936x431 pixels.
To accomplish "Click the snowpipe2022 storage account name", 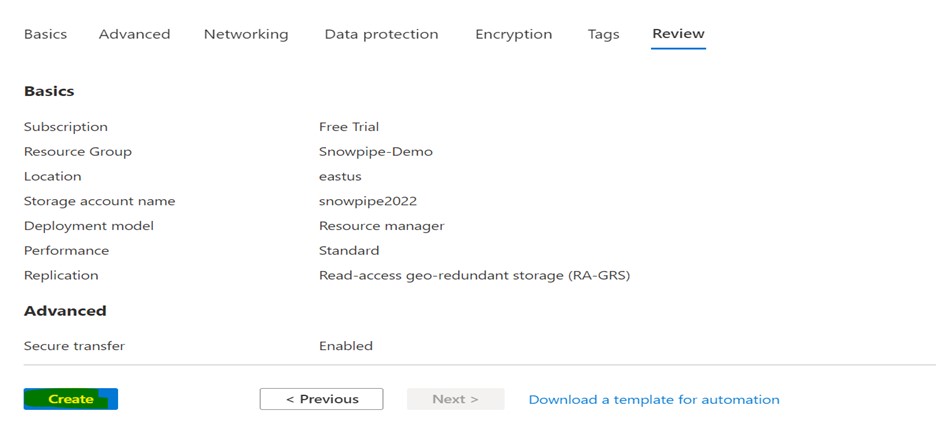I will point(367,201).
